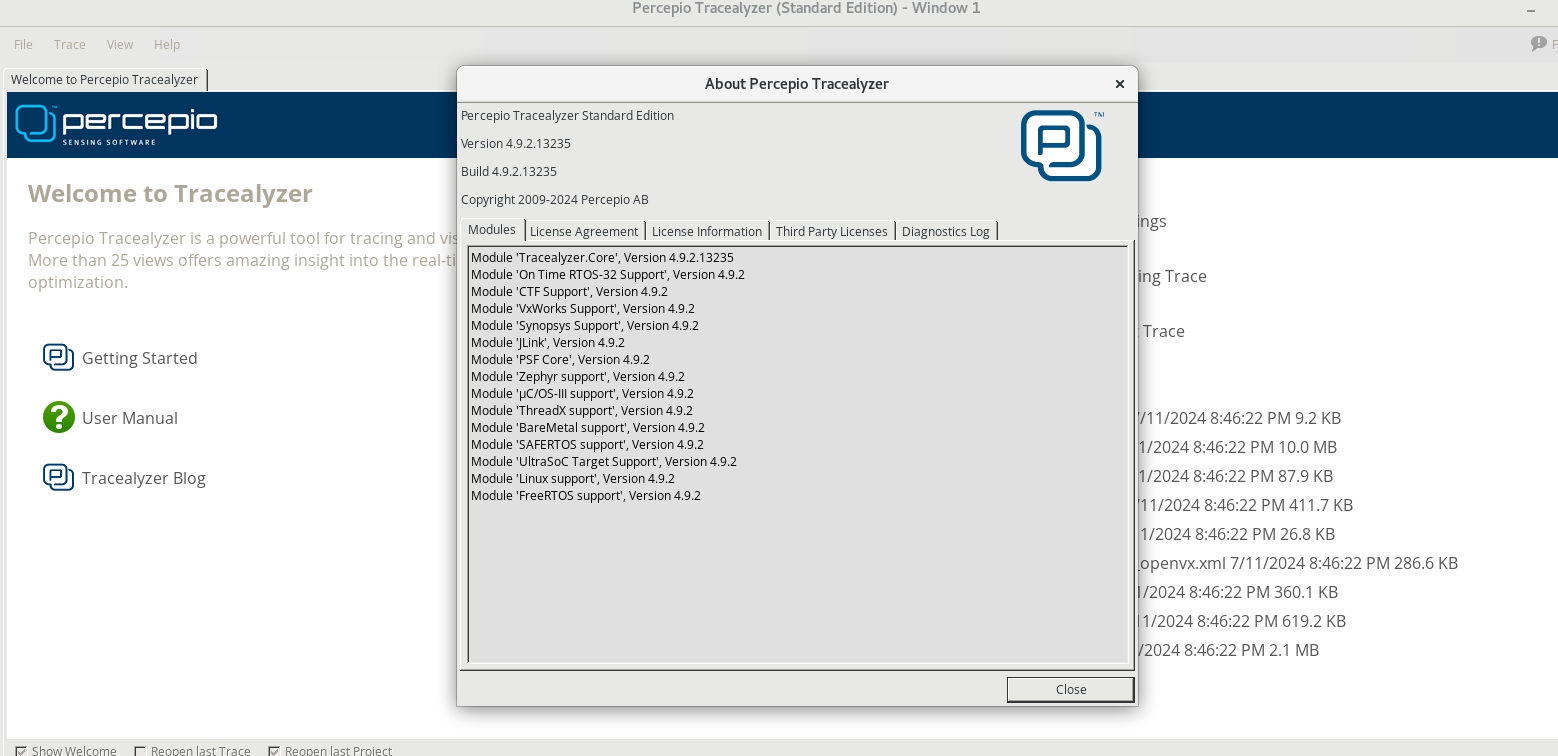This screenshot has height=756, width=1558.
Task: Select the 'FreeRTOS support' module line
Action: click(586, 495)
